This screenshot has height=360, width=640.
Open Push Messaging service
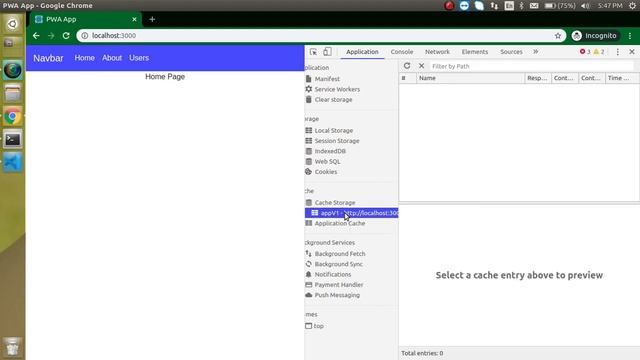337,295
